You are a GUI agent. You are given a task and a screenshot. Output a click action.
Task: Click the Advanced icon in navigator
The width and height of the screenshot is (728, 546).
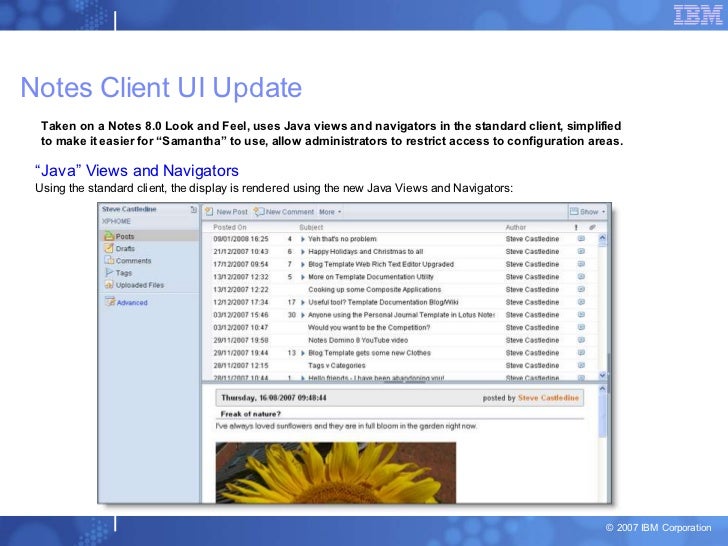[x=110, y=301]
